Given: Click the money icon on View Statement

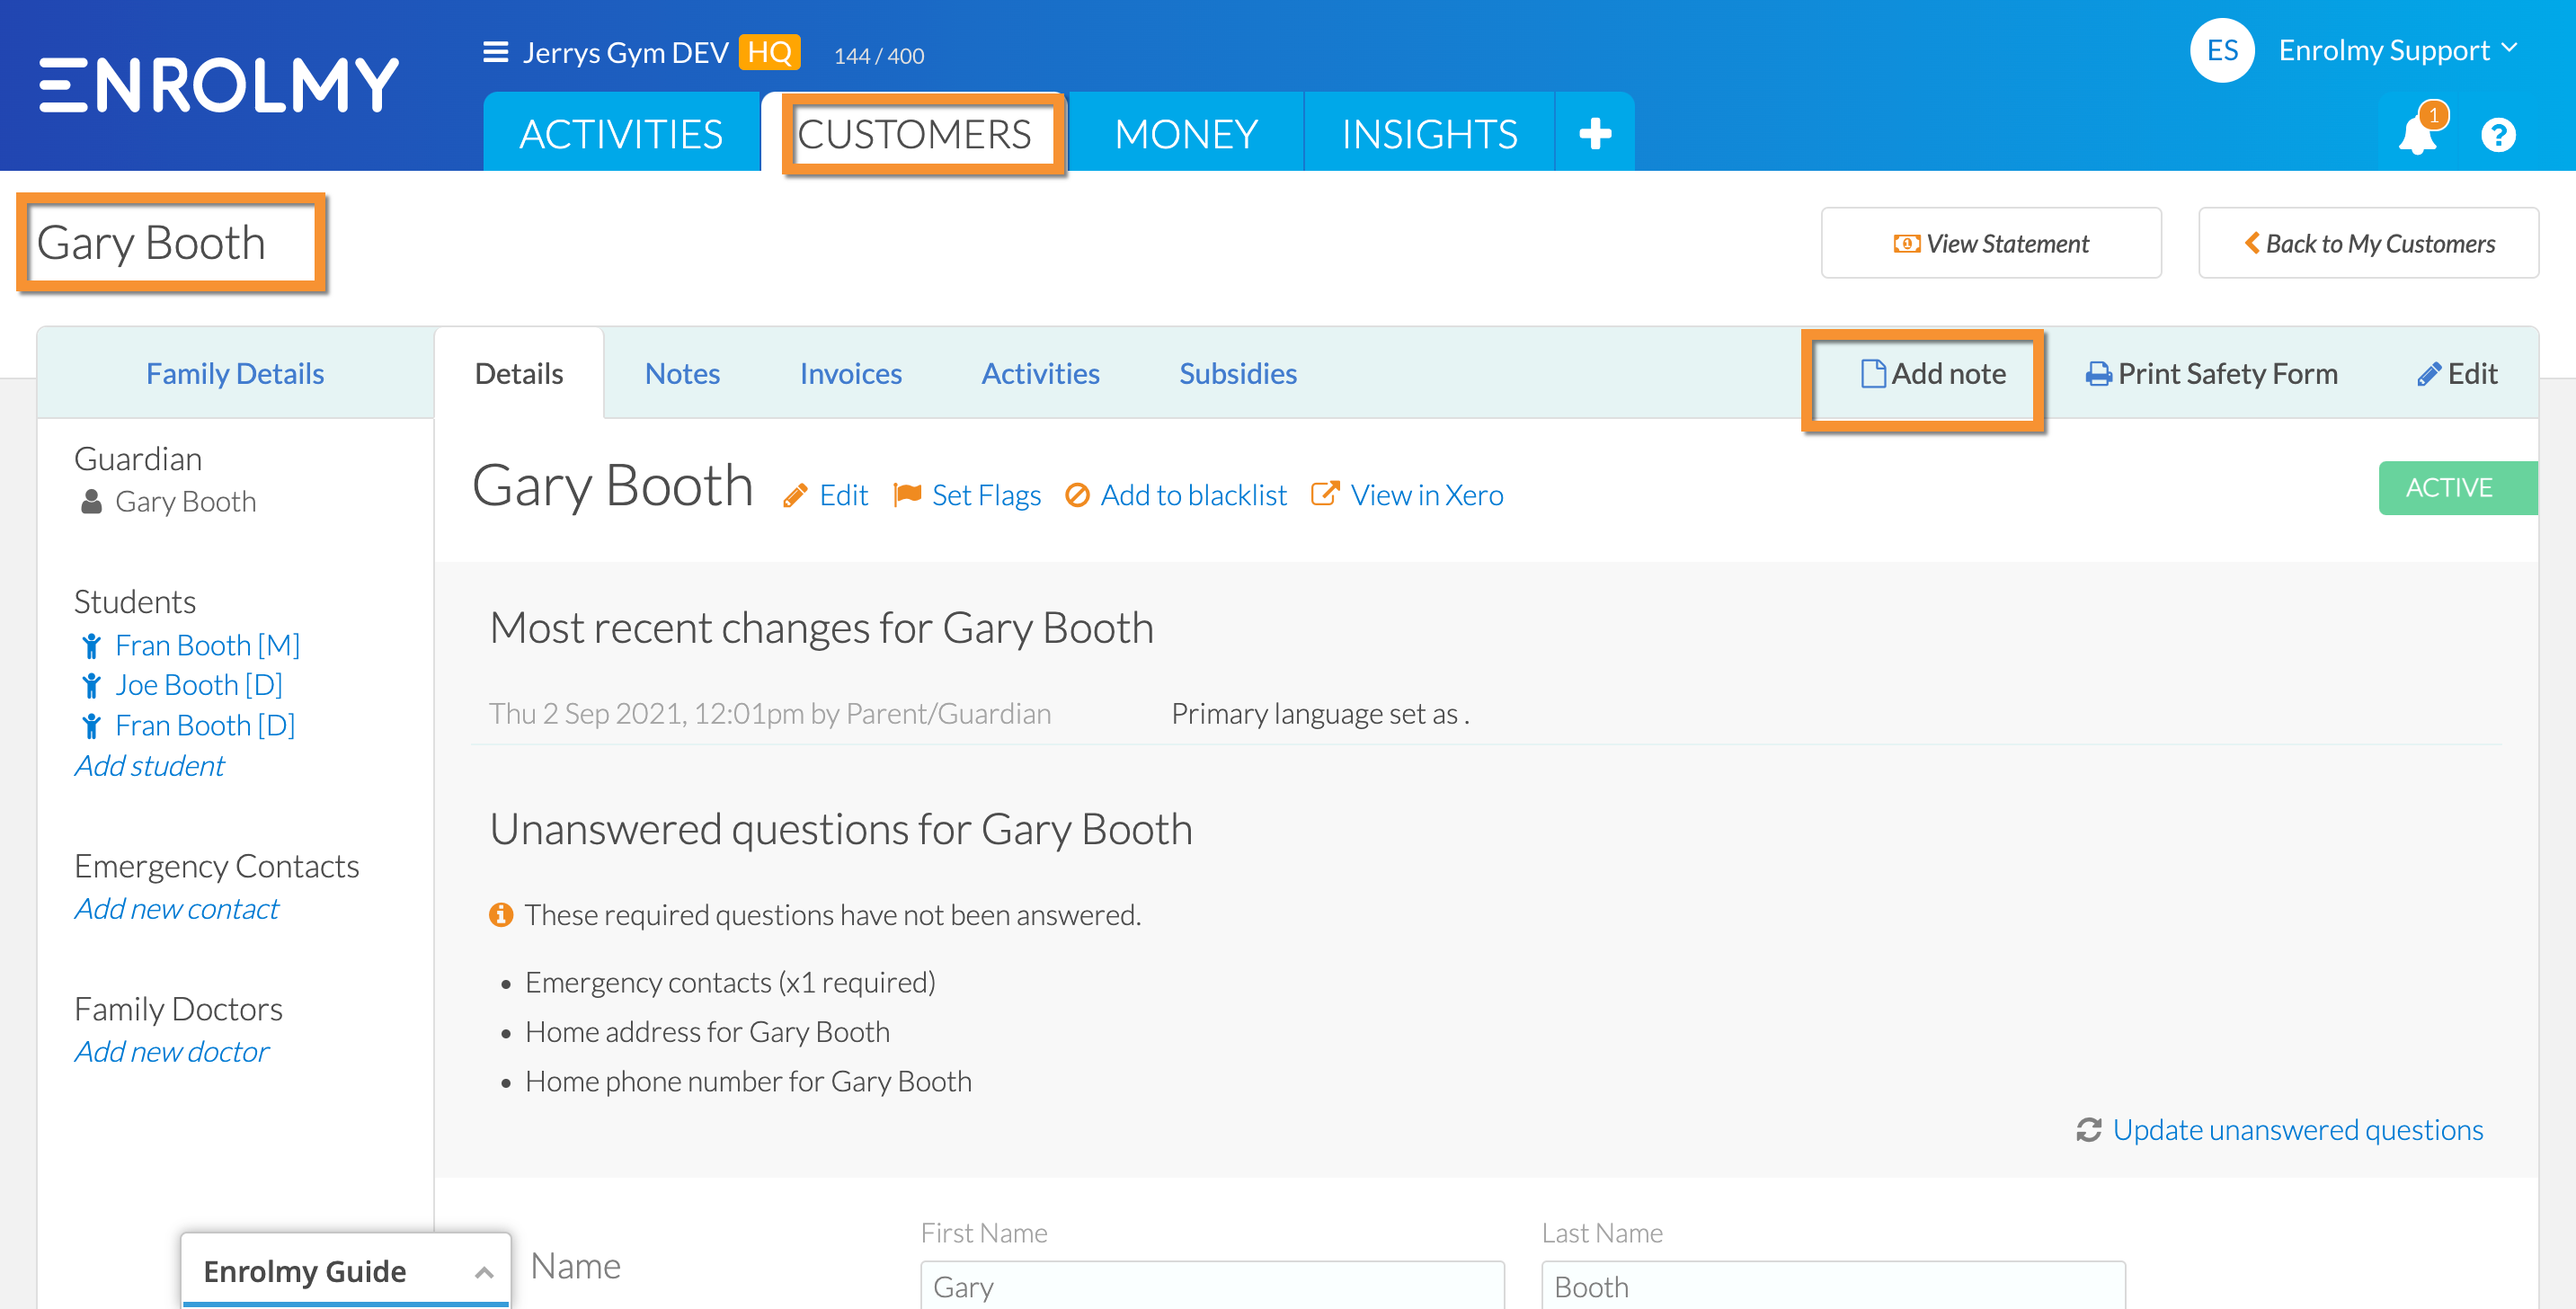Looking at the screenshot, I should 1906,243.
